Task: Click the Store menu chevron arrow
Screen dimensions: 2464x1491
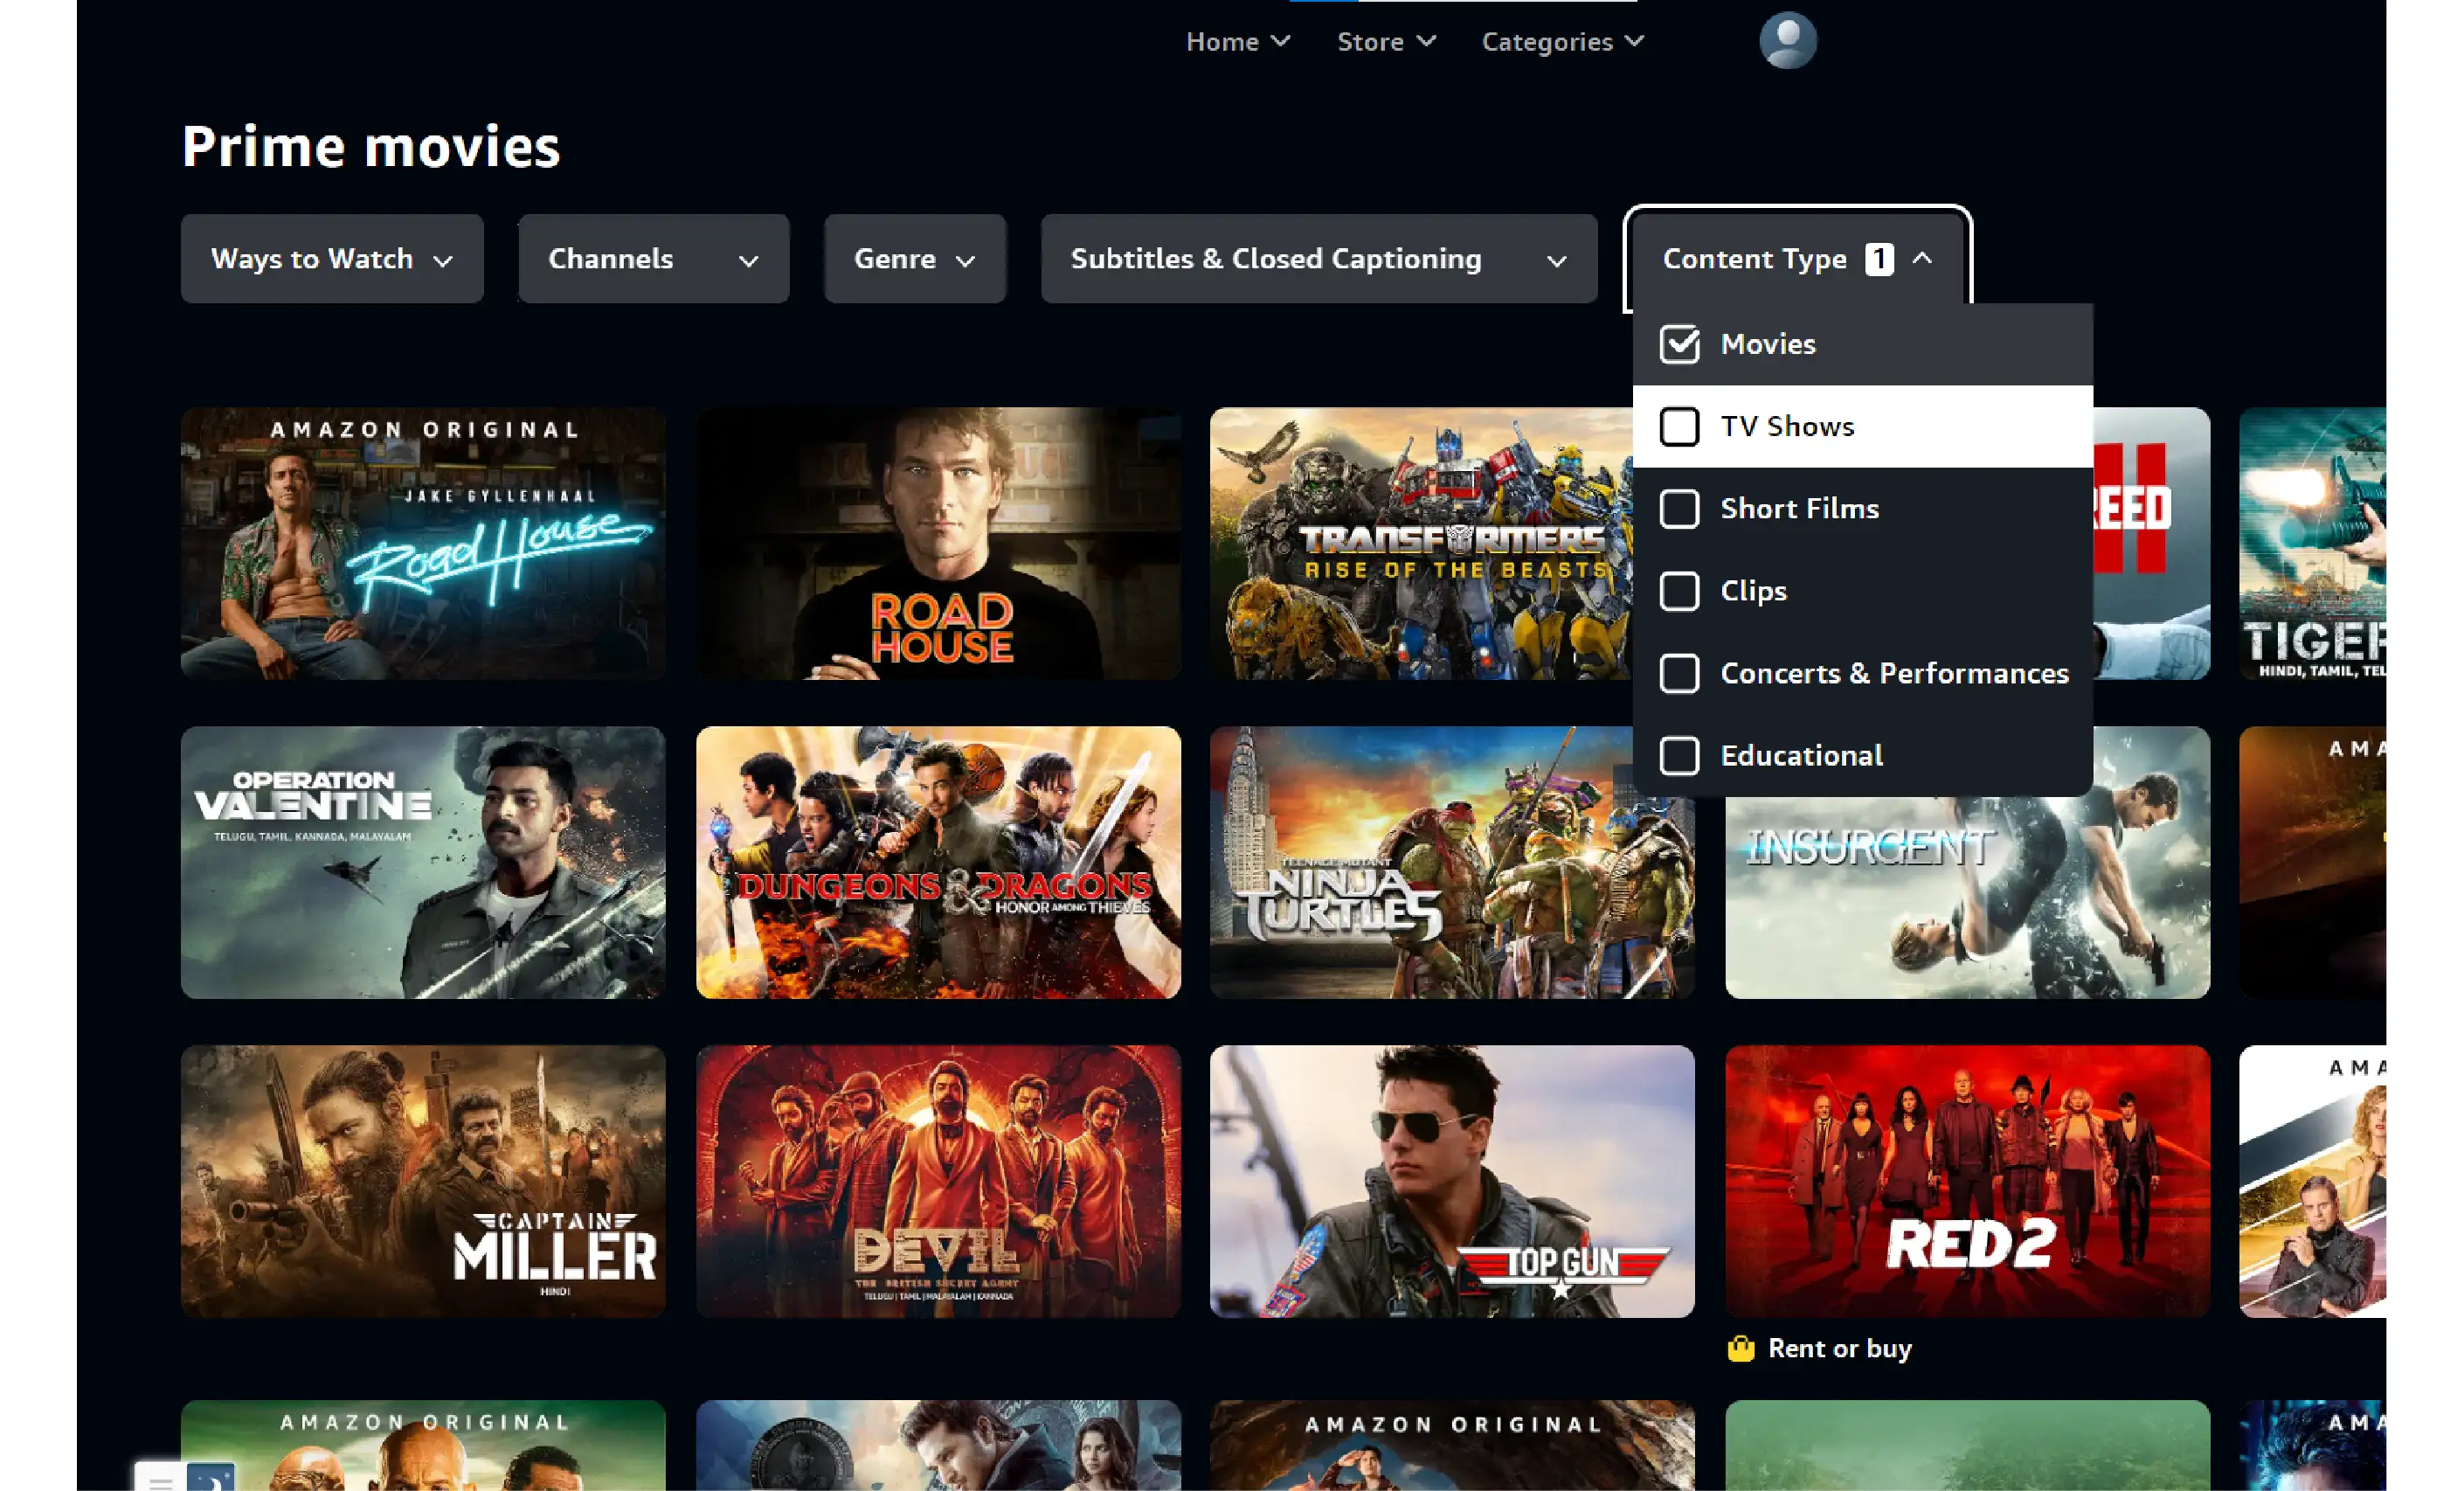Action: pyautogui.click(x=1427, y=41)
